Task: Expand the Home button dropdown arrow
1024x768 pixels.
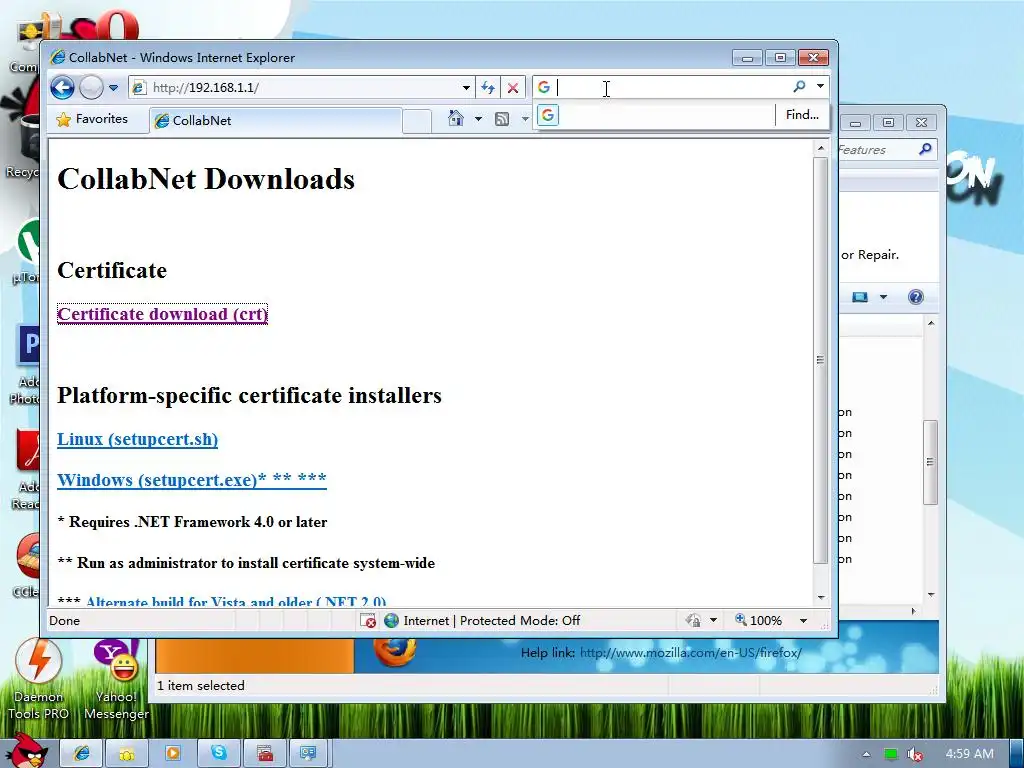Action: pos(478,119)
